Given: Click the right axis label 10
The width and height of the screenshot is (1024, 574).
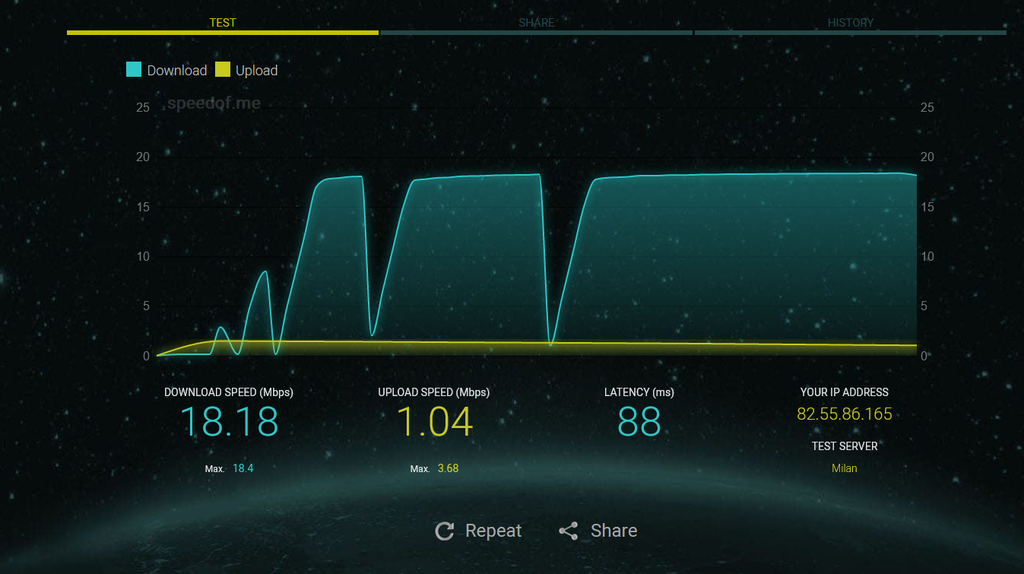Looking at the screenshot, I should coord(927,257).
